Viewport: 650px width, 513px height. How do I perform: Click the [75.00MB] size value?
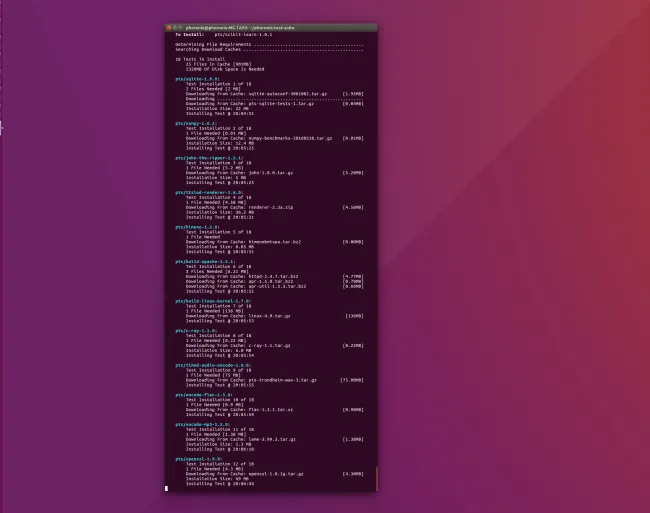(352, 380)
